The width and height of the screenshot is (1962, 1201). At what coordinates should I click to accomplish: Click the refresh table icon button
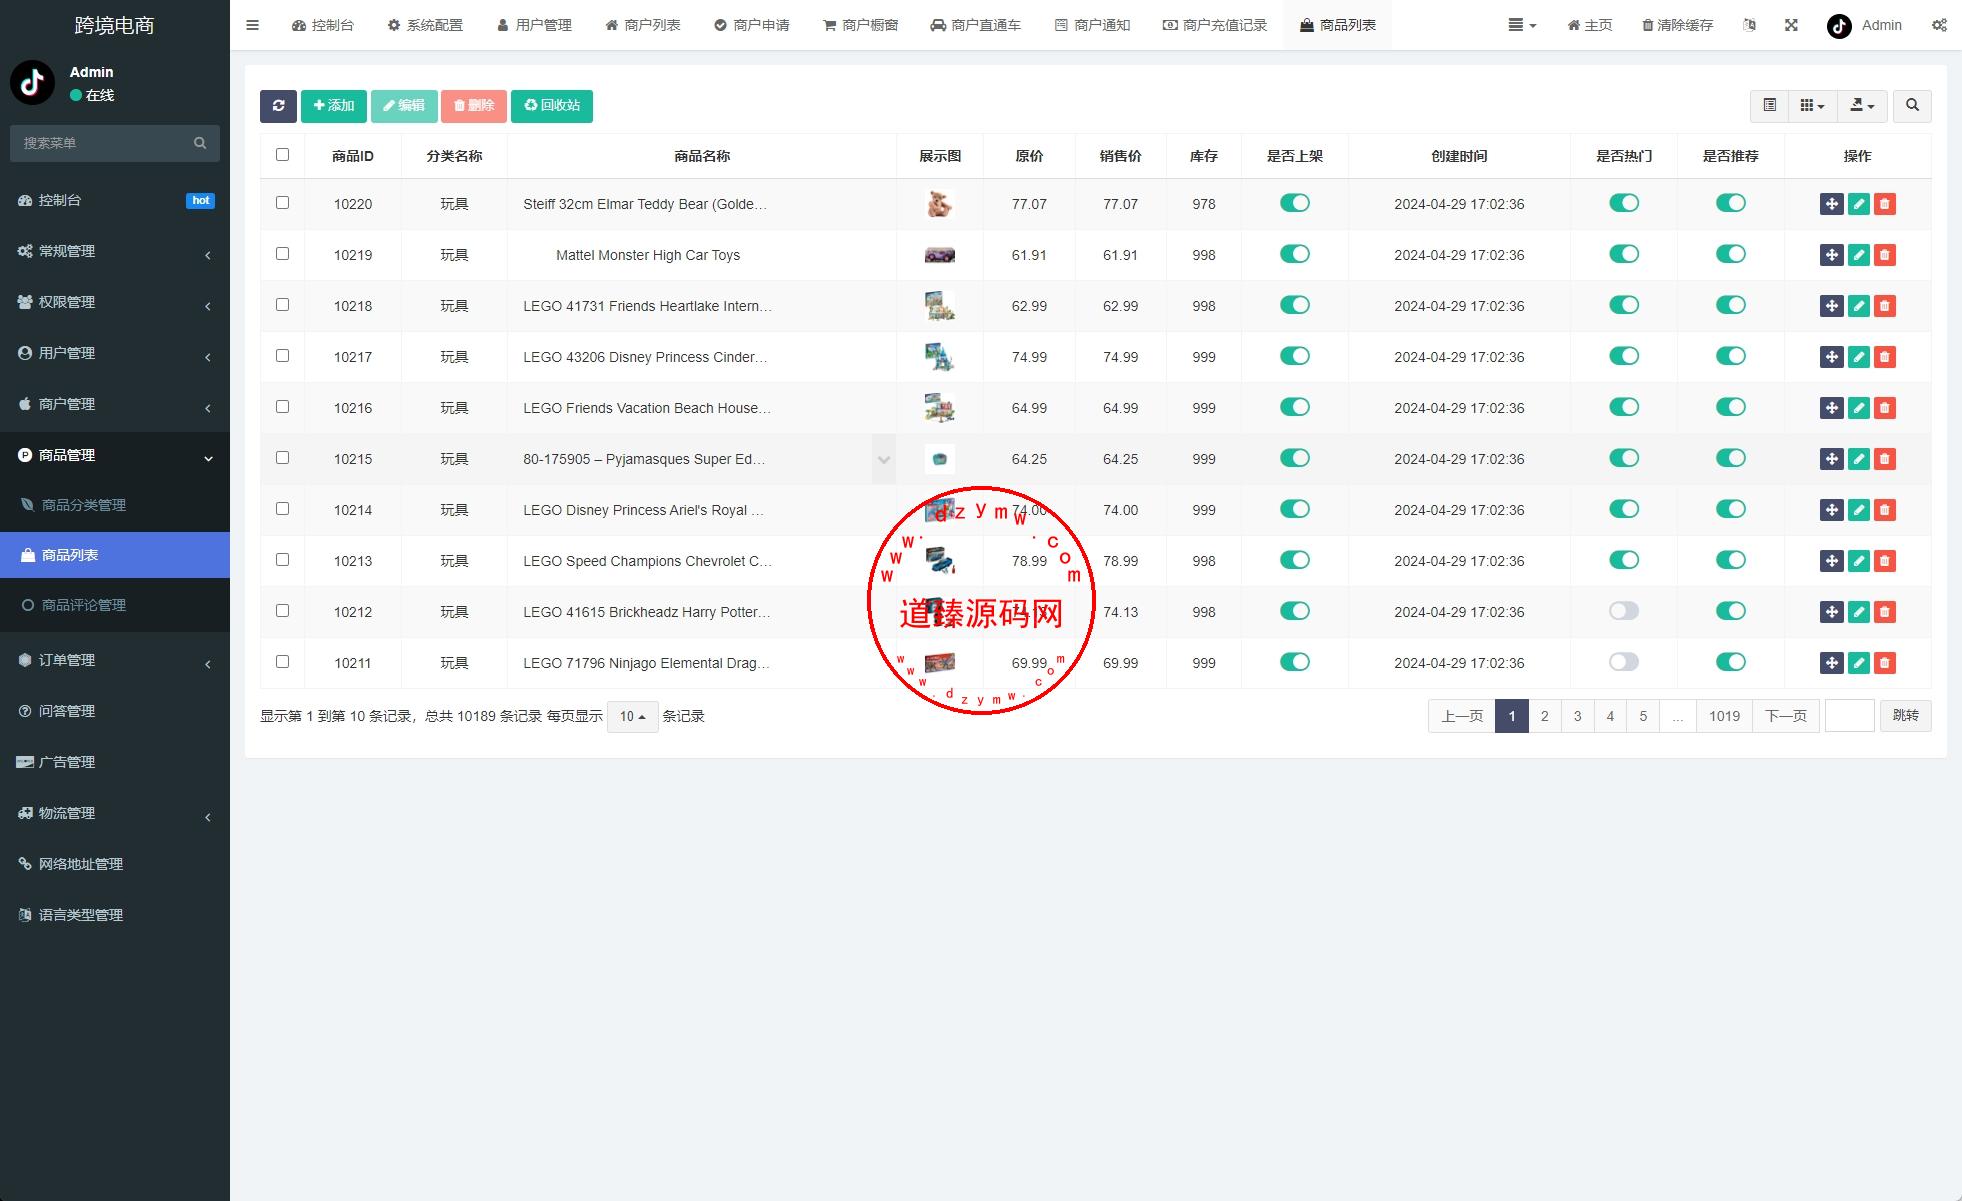(278, 106)
